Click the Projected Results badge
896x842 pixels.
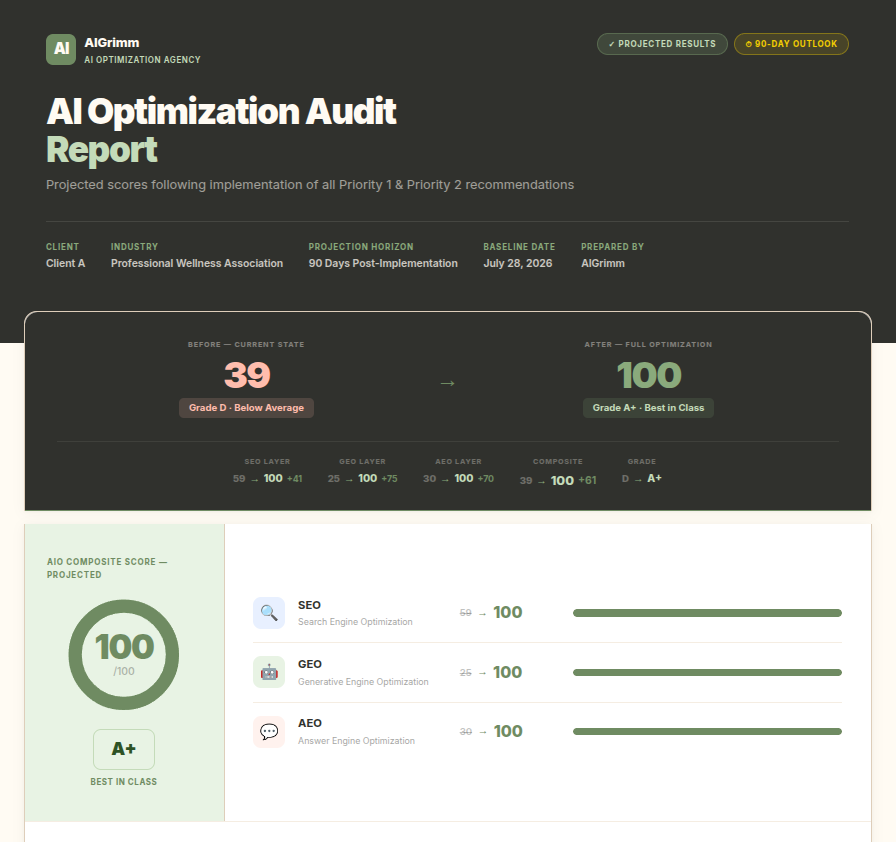662,44
